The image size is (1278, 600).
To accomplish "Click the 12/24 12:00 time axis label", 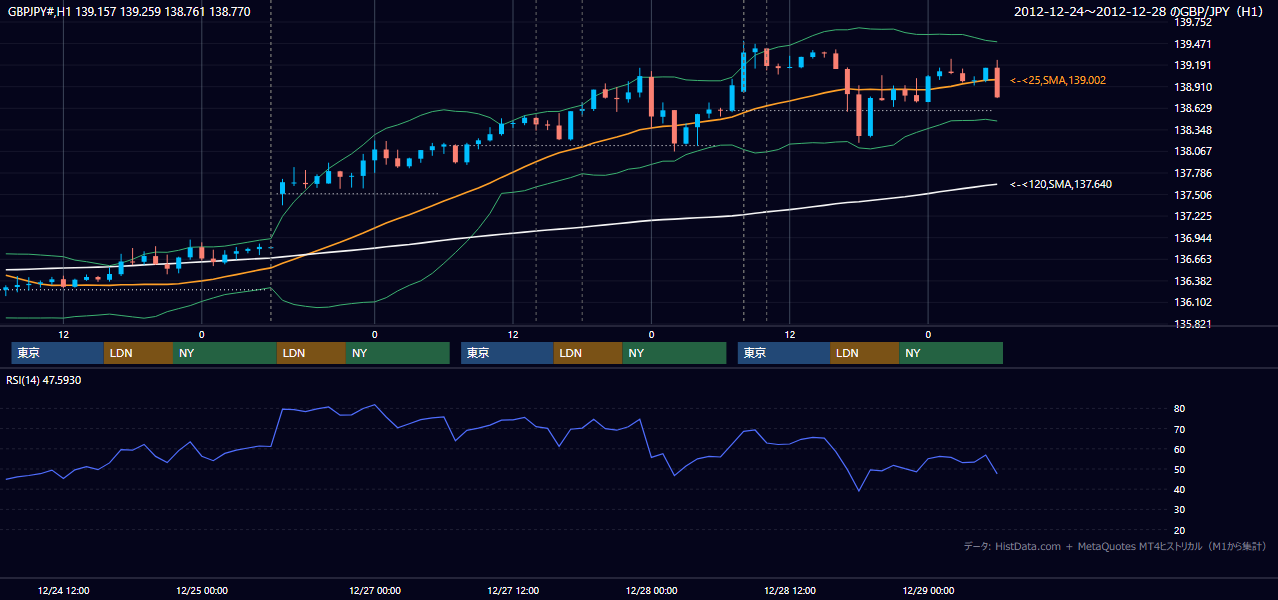I will pos(64,590).
